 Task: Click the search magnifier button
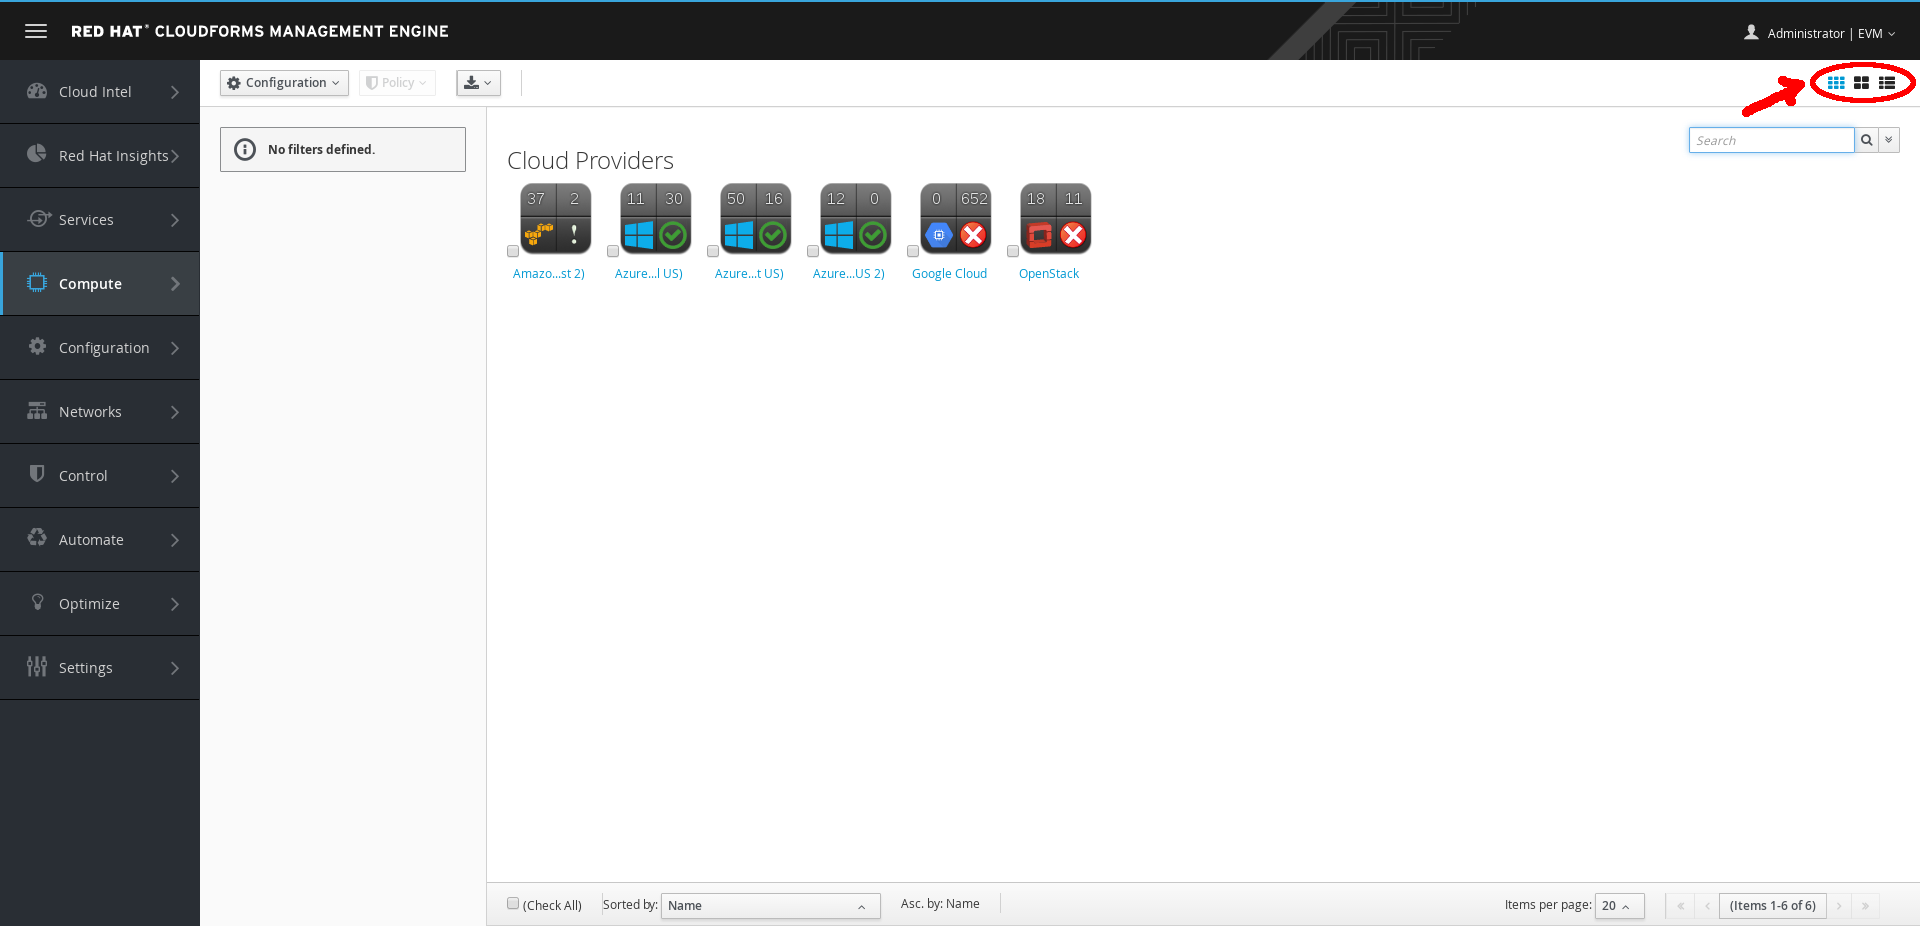(x=1866, y=140)
